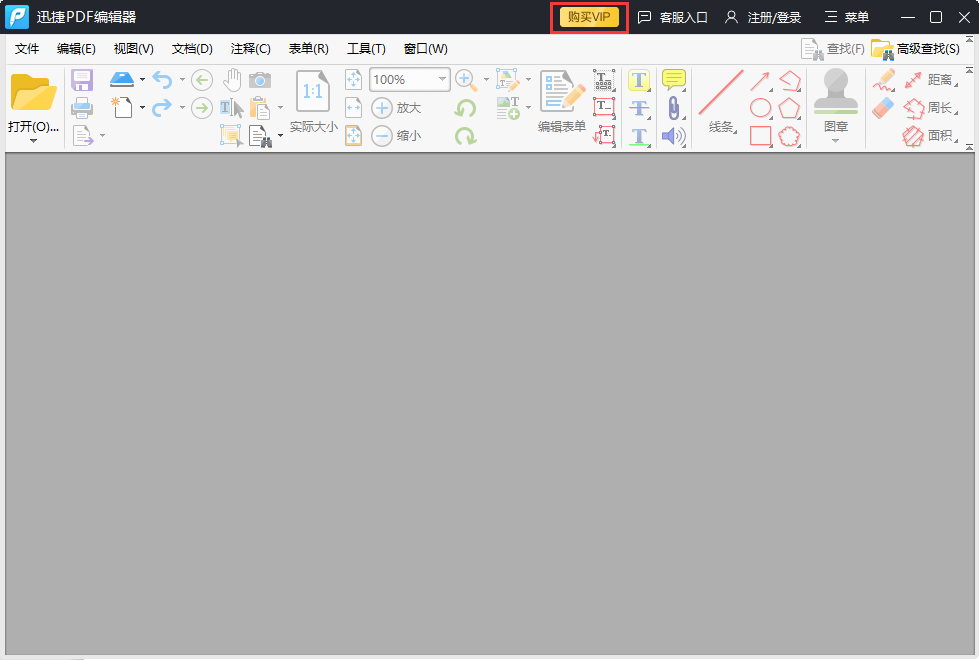Image resolution: width=980 pixels, height=660 pixels.
Task: Click the 购买VIP button
Action: pyautogui.click(x=589, y=17)
